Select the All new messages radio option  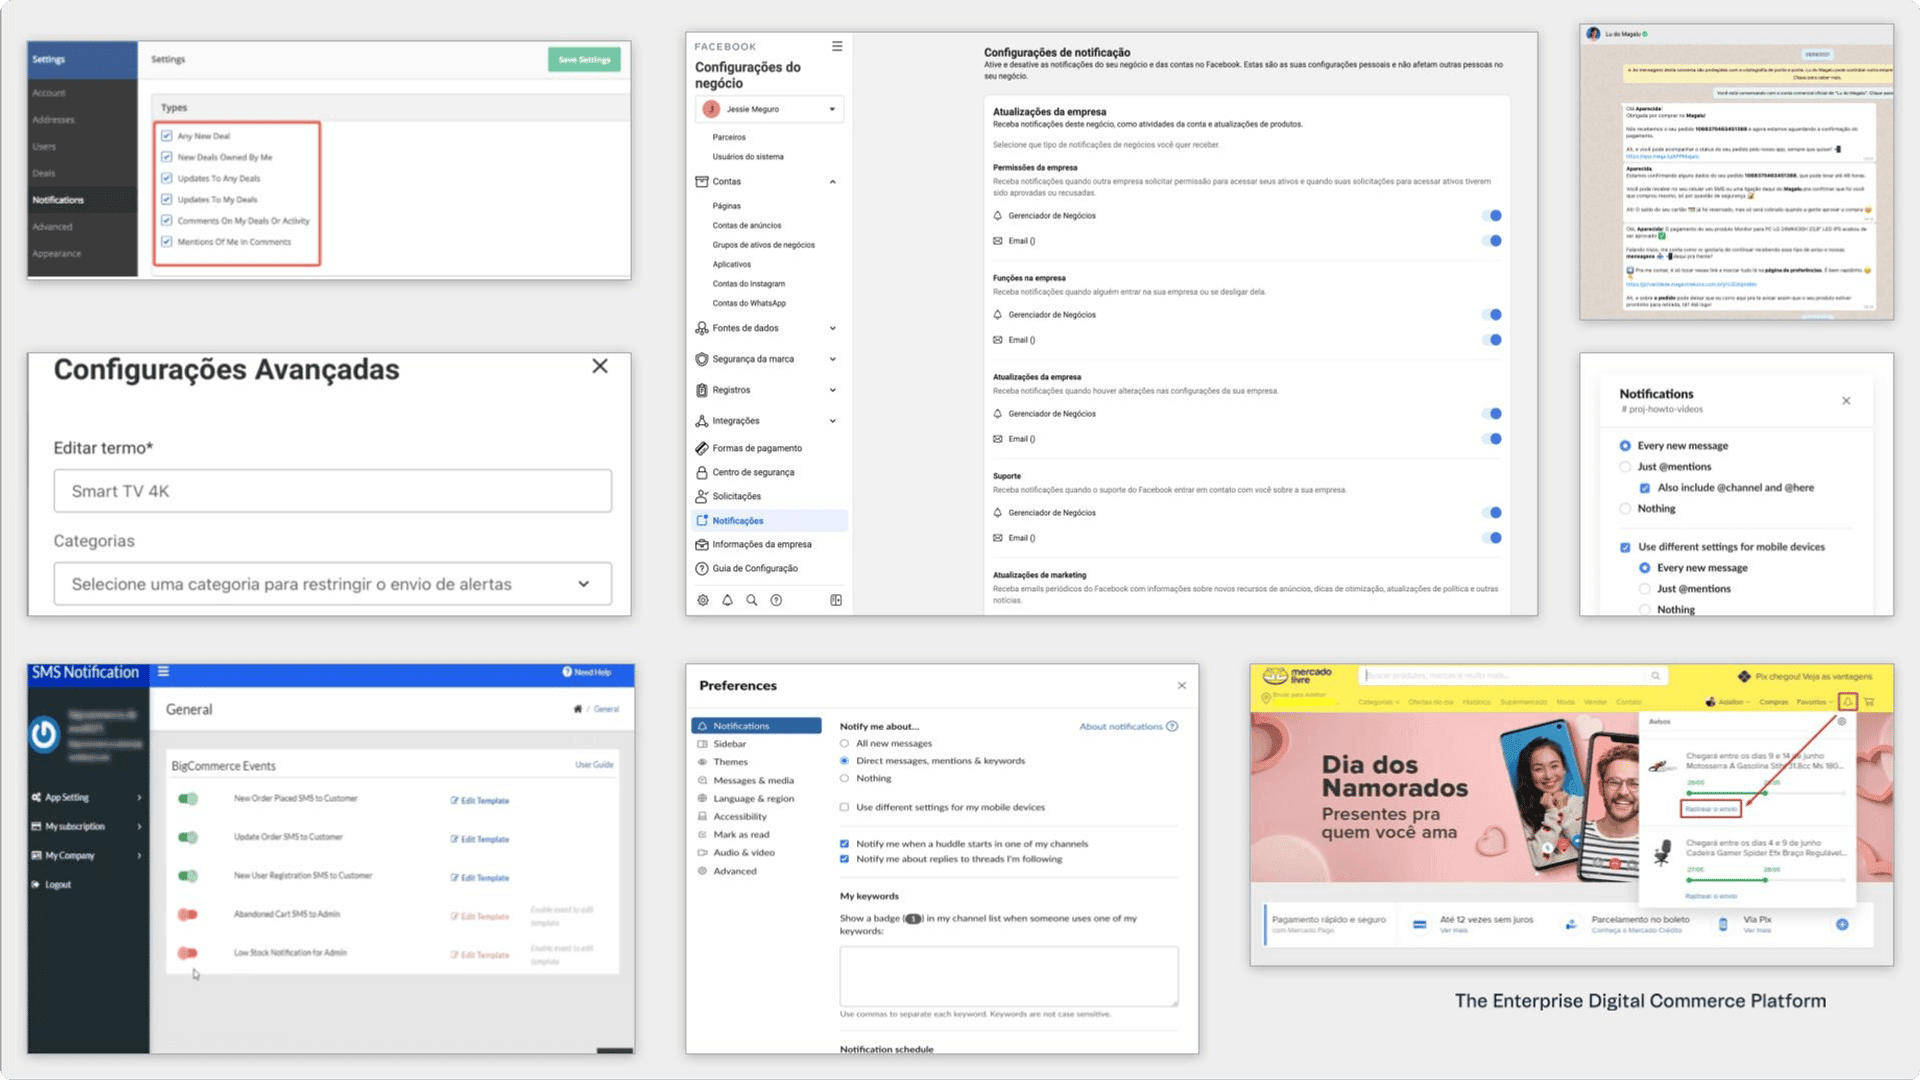[x=845, y=744]
